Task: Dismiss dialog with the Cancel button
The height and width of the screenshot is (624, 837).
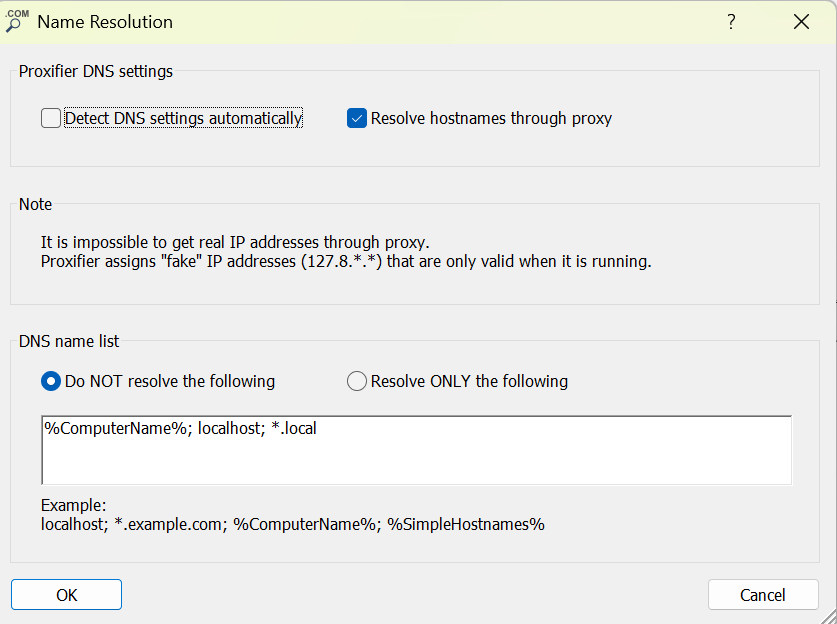Action: [x=763, y=595]
